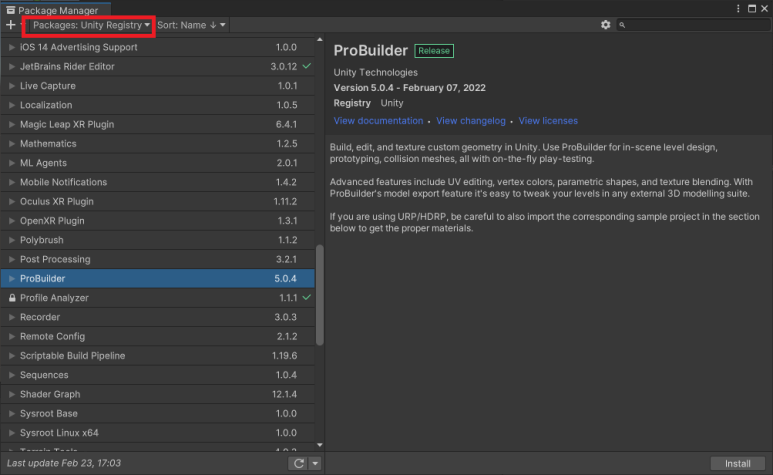Expand the Localization package arrow
Image resolution: width=773 pixels, height=475 pixels.
pos(12,105)
